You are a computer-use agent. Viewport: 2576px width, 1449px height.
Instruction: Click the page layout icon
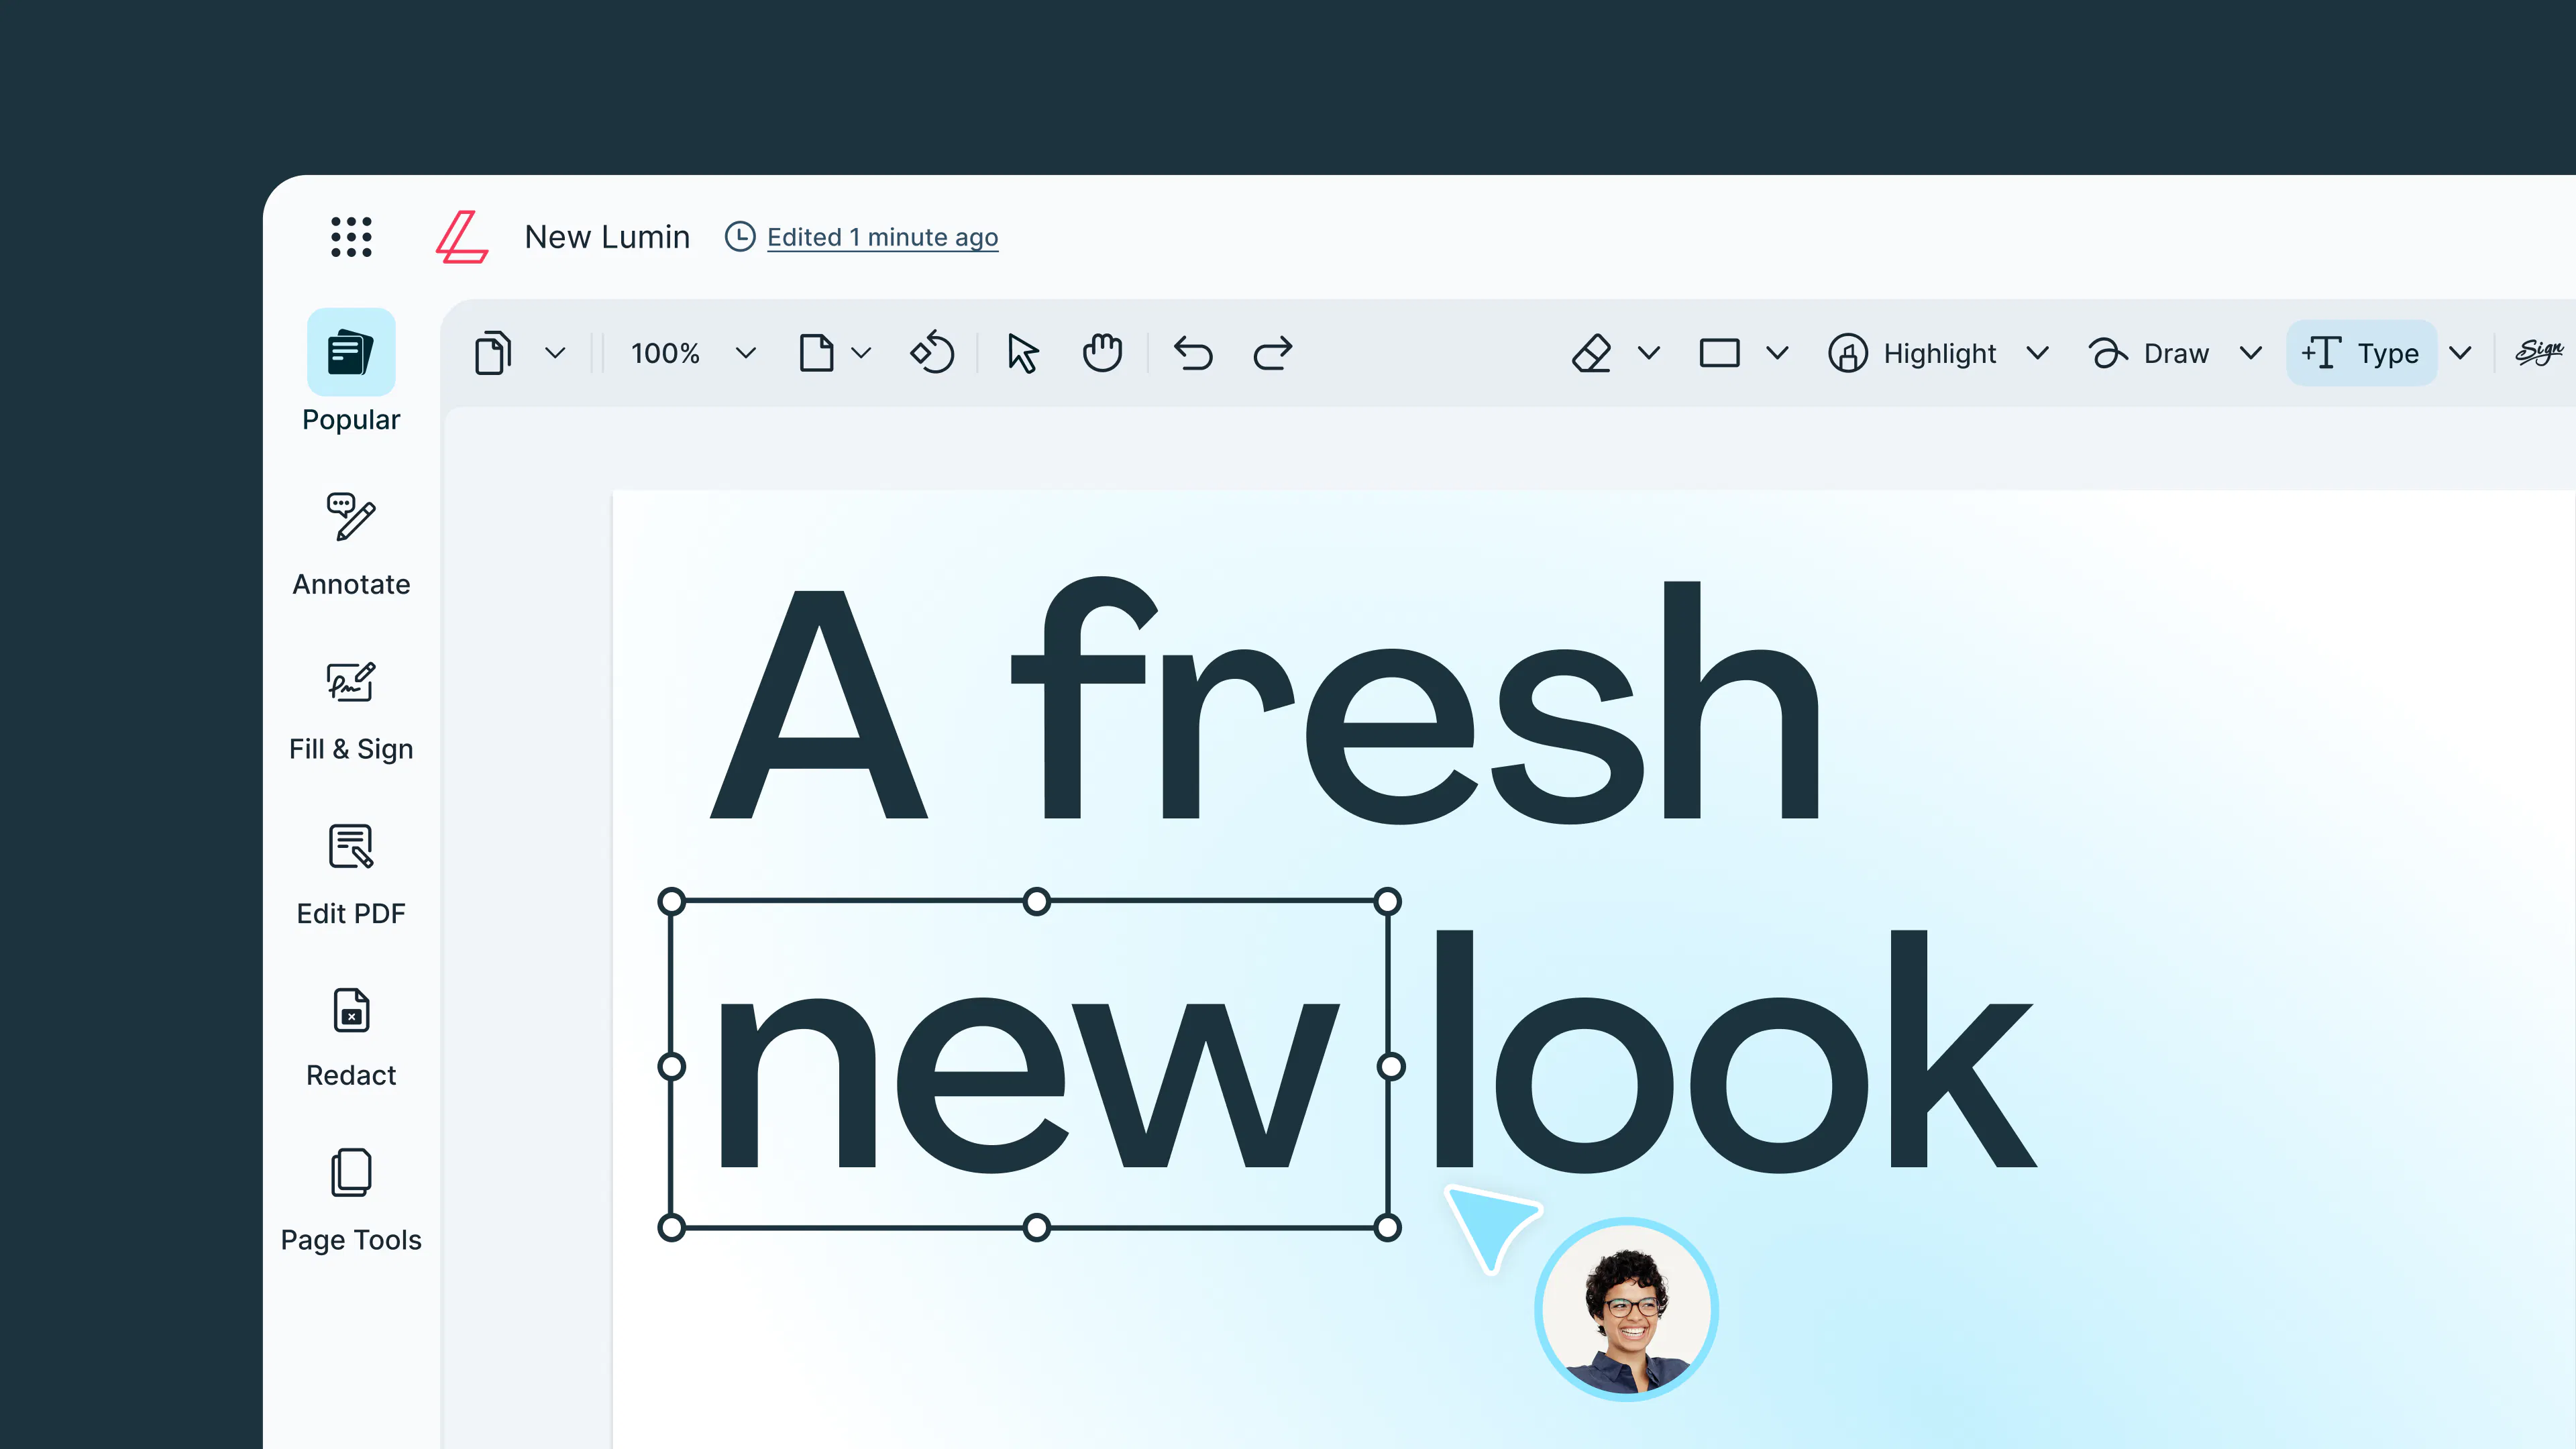point(816,353)
